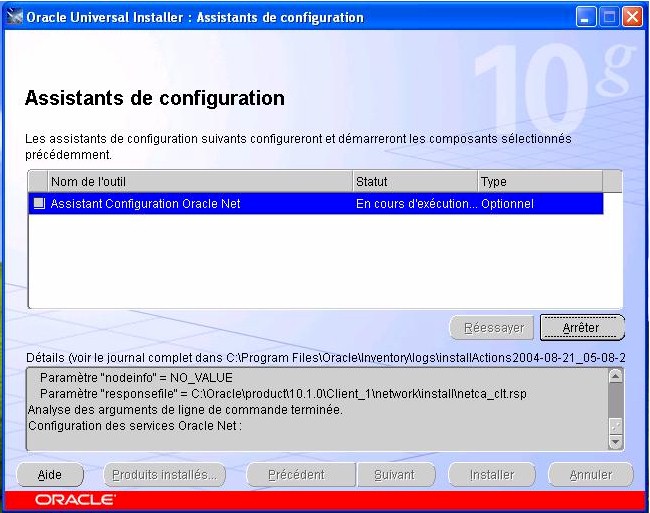Click the "Nom de l'outil" column header
Screen dimensions: 650x513
coord(200,181)
